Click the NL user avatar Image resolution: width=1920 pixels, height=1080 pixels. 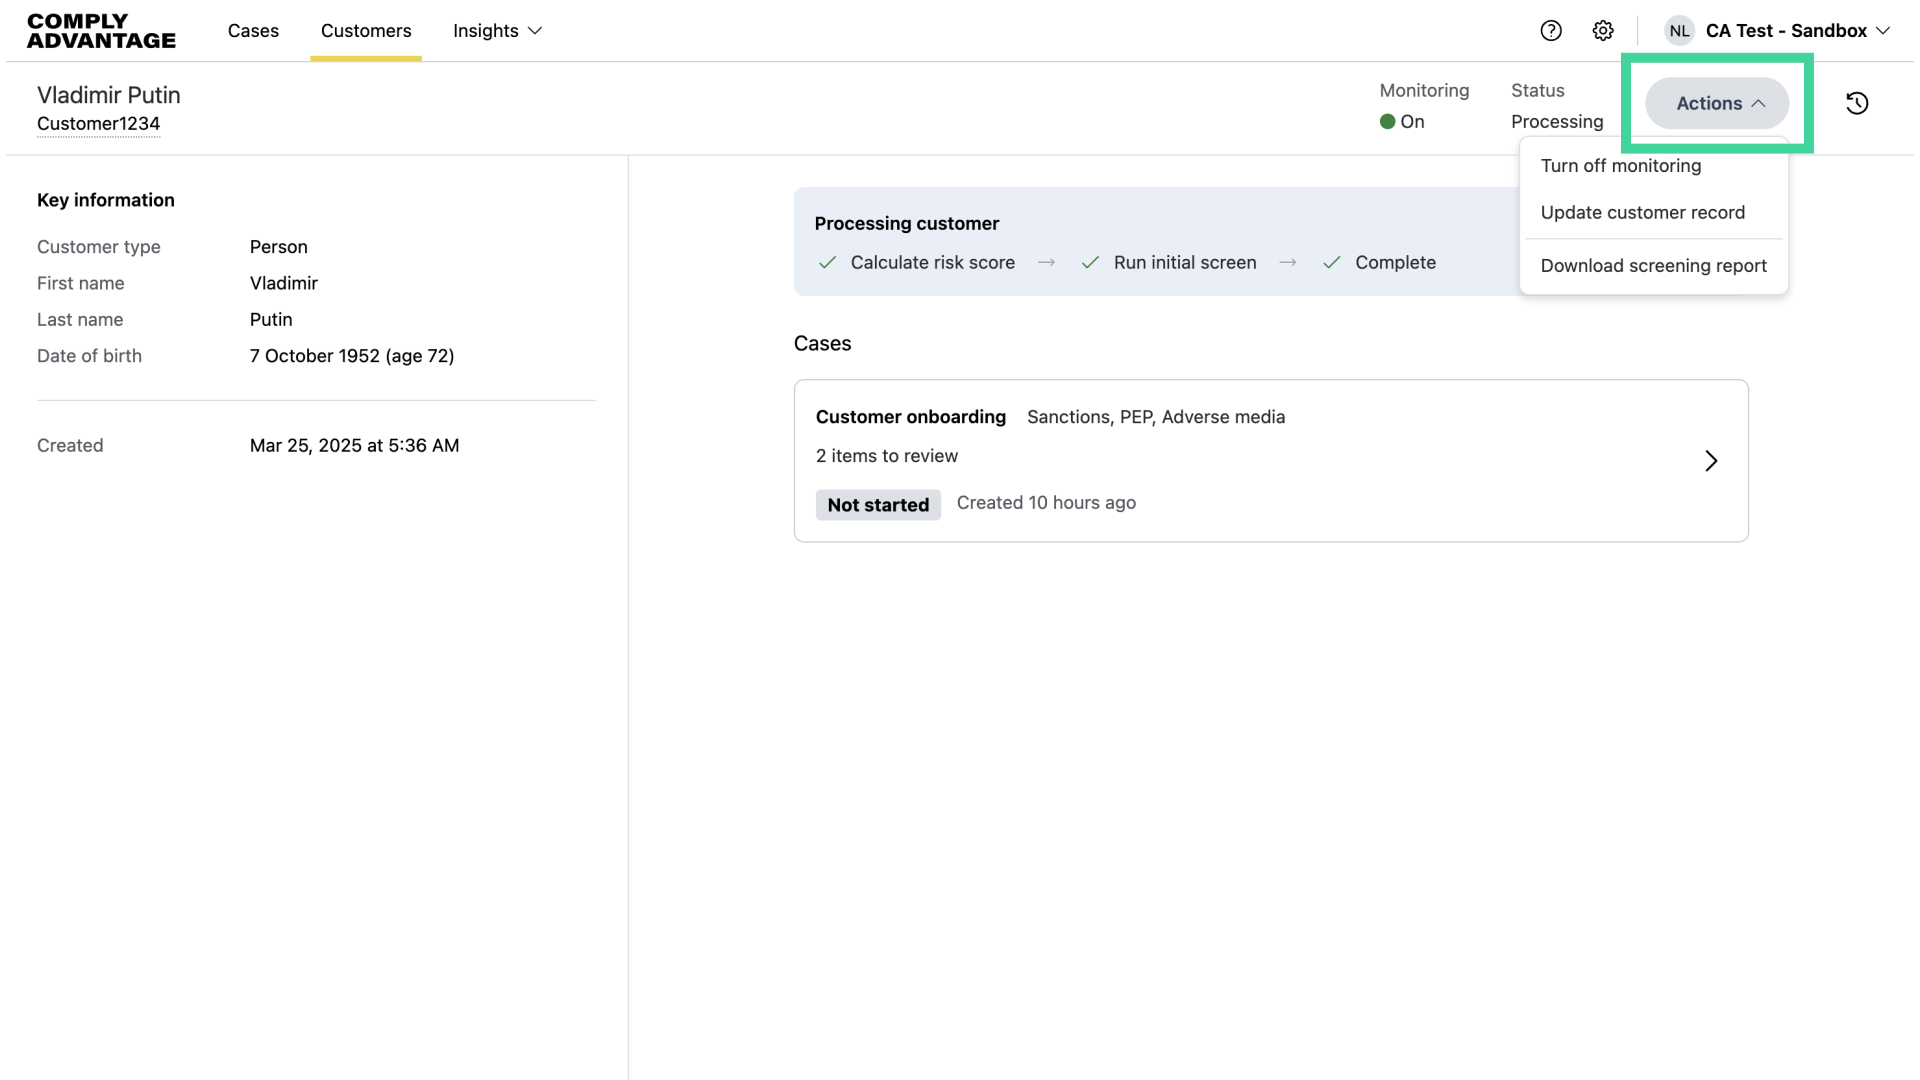1679,30
